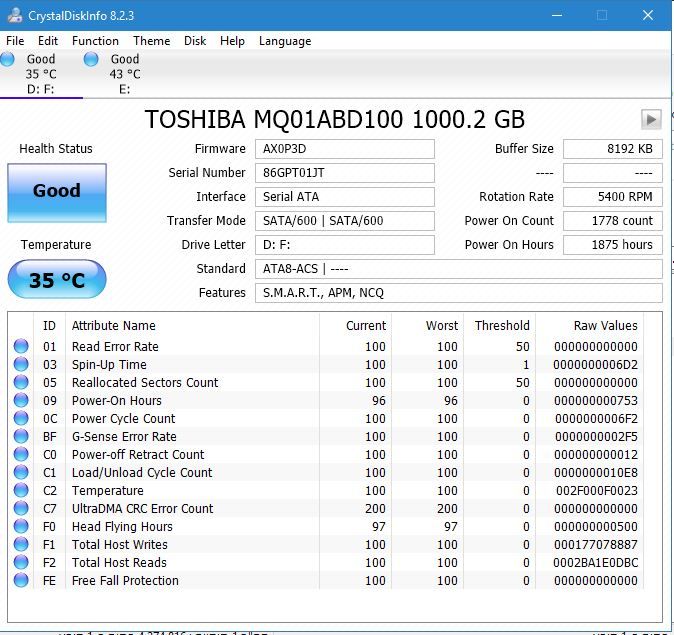Select the first disk status orb (D: F:)

click(8, 60)
